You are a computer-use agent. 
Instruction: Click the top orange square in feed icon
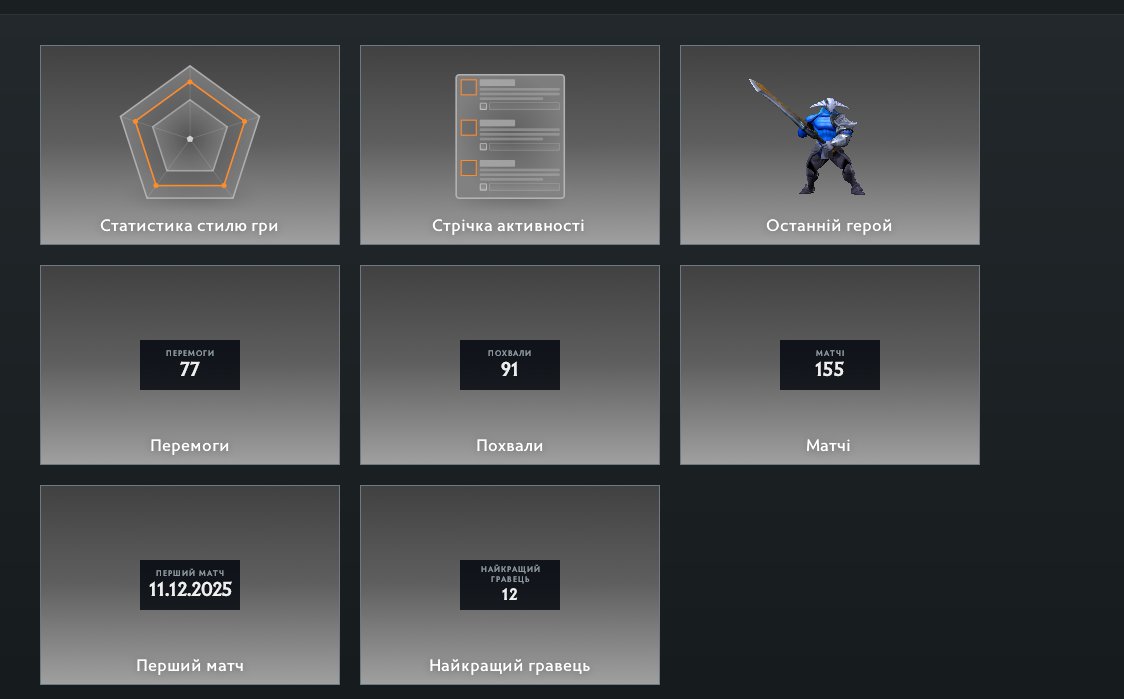tap(468, 87)
